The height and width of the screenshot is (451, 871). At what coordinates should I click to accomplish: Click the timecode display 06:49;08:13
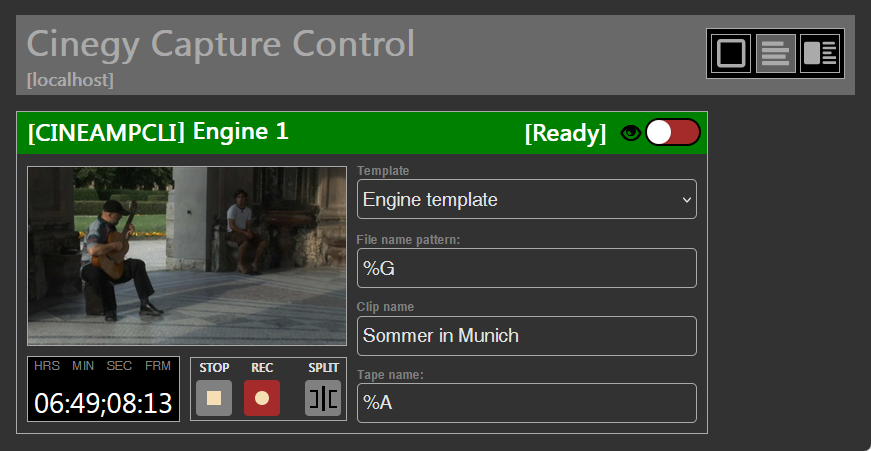pos(103,403)
